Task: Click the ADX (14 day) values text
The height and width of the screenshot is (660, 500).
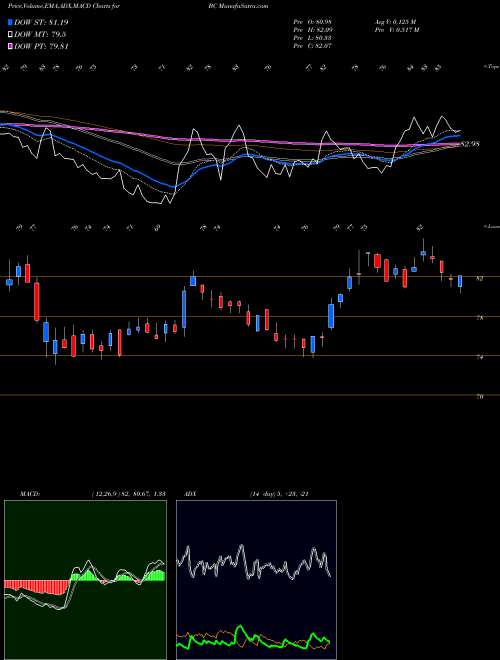Action: coord(280,494)
